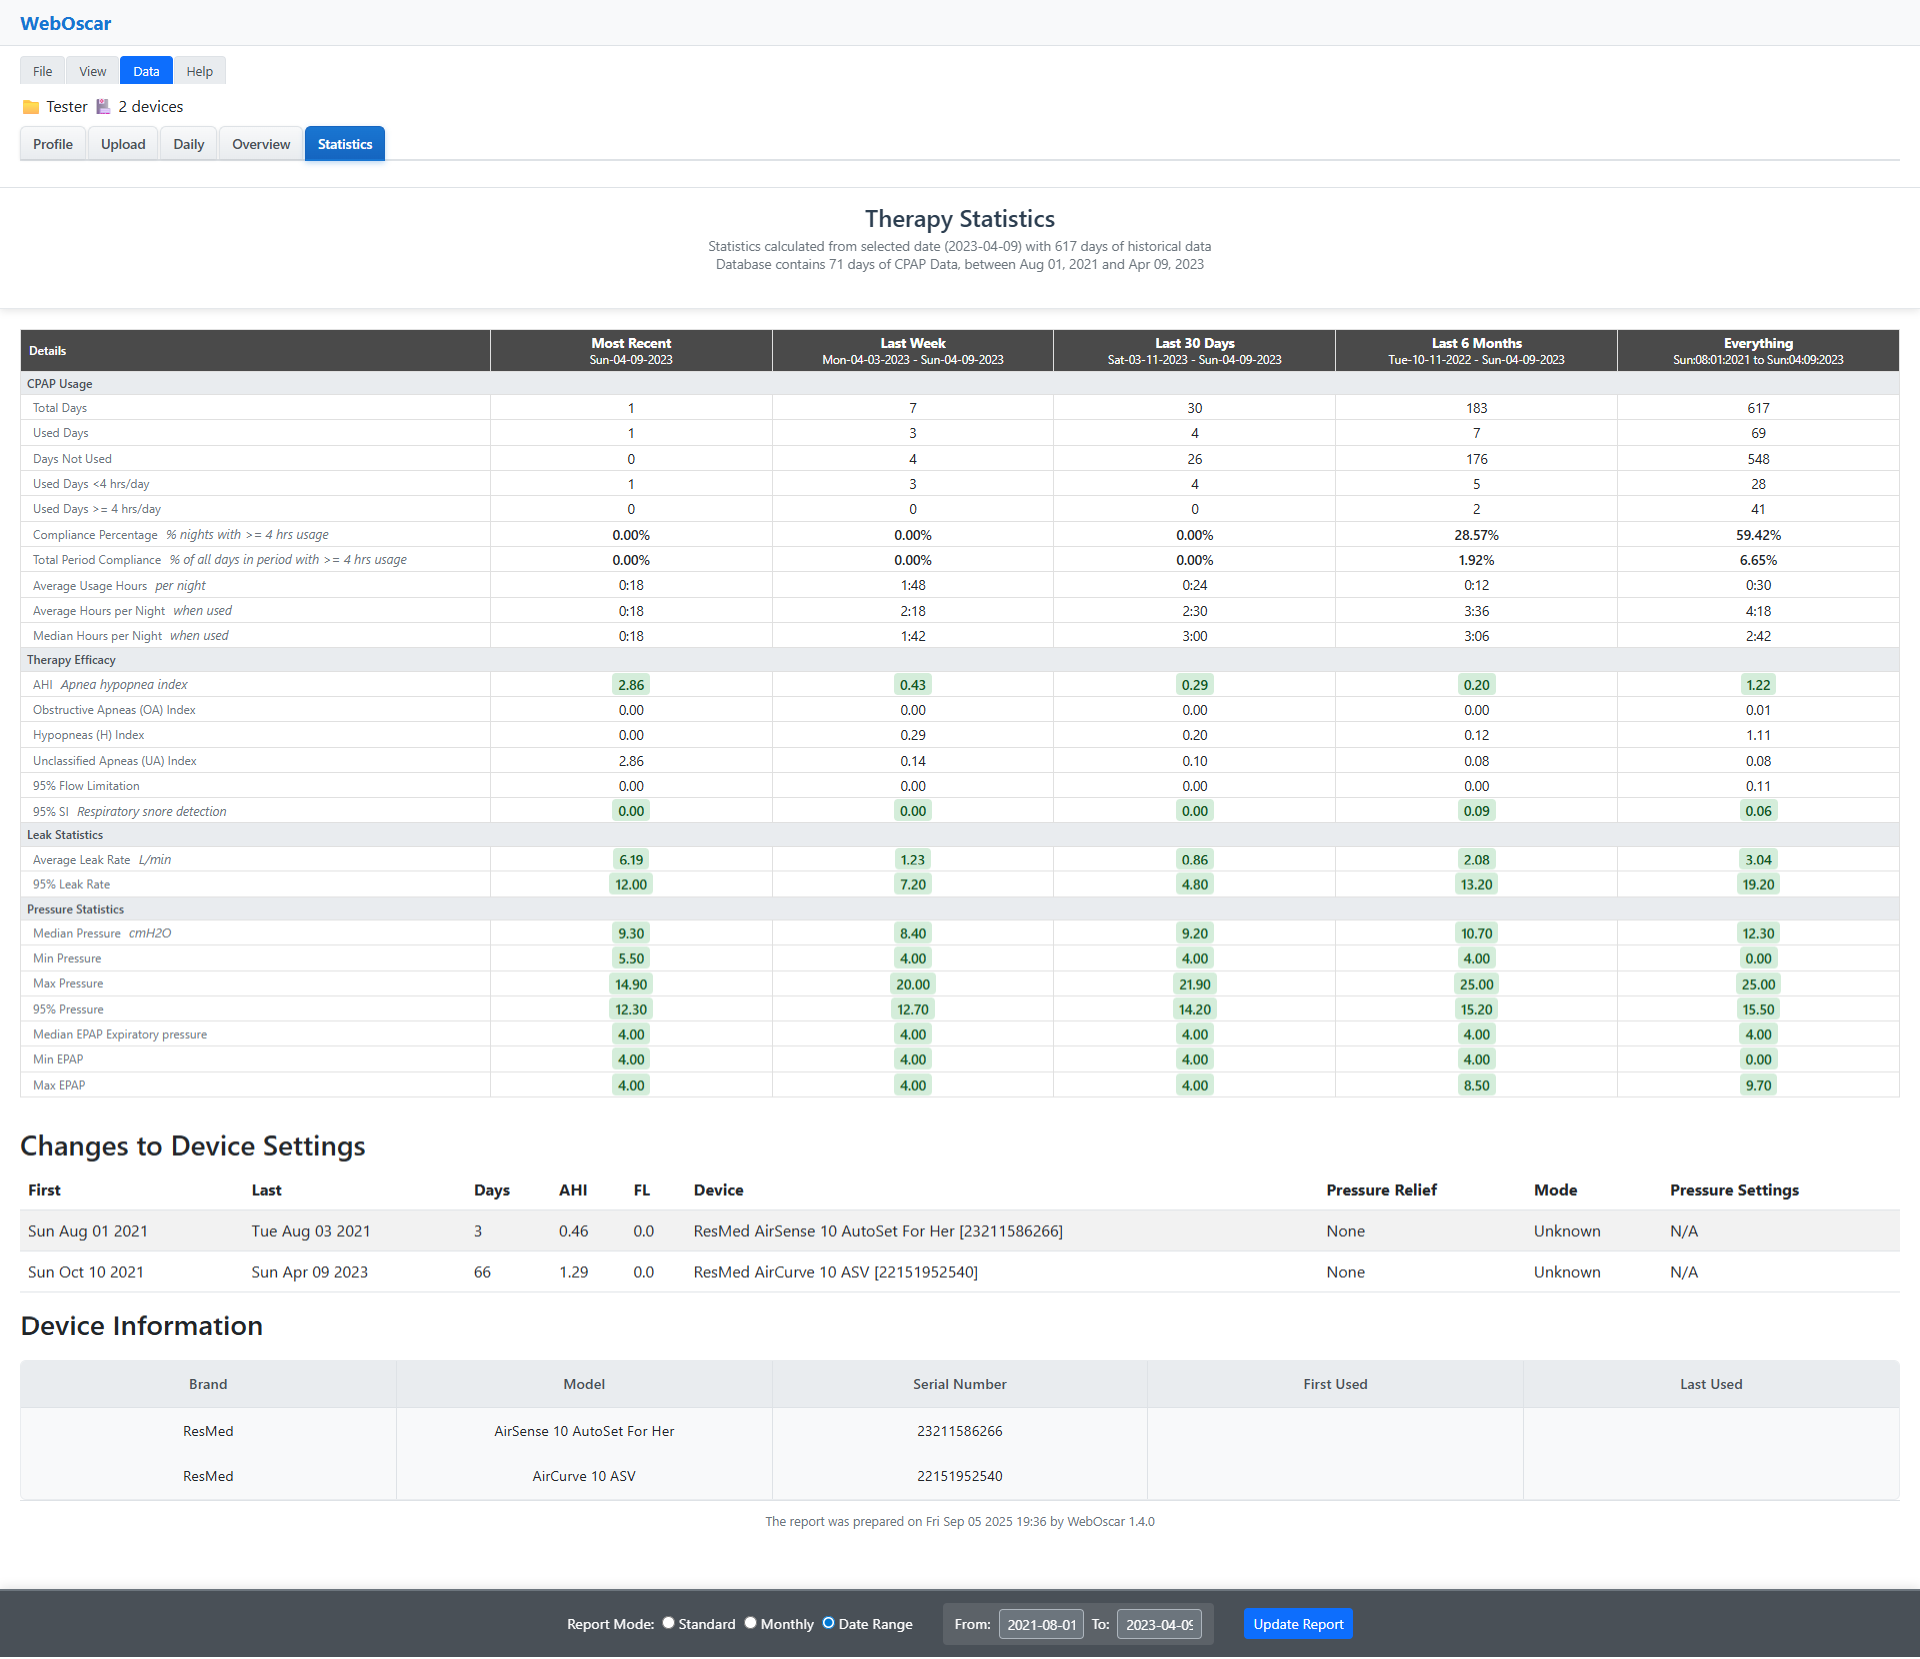Open the Help menu
Image resolution: width=1920 pixels, height=1659 pixels.
(x=199, y=71)
